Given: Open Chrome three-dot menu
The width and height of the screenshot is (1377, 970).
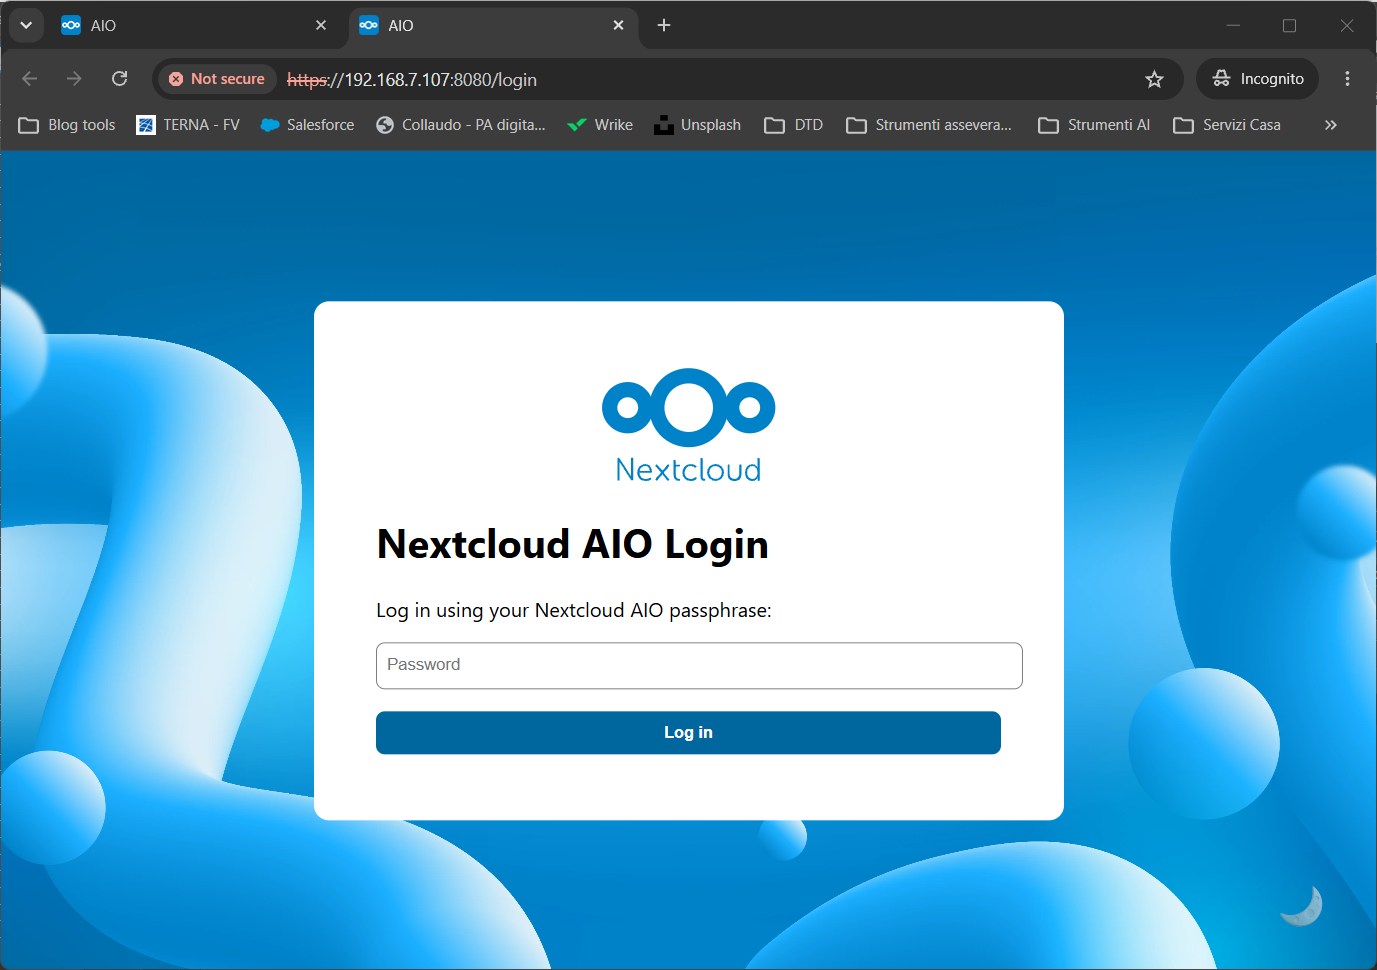Looking at the screenshot, I should (1347, 79).
